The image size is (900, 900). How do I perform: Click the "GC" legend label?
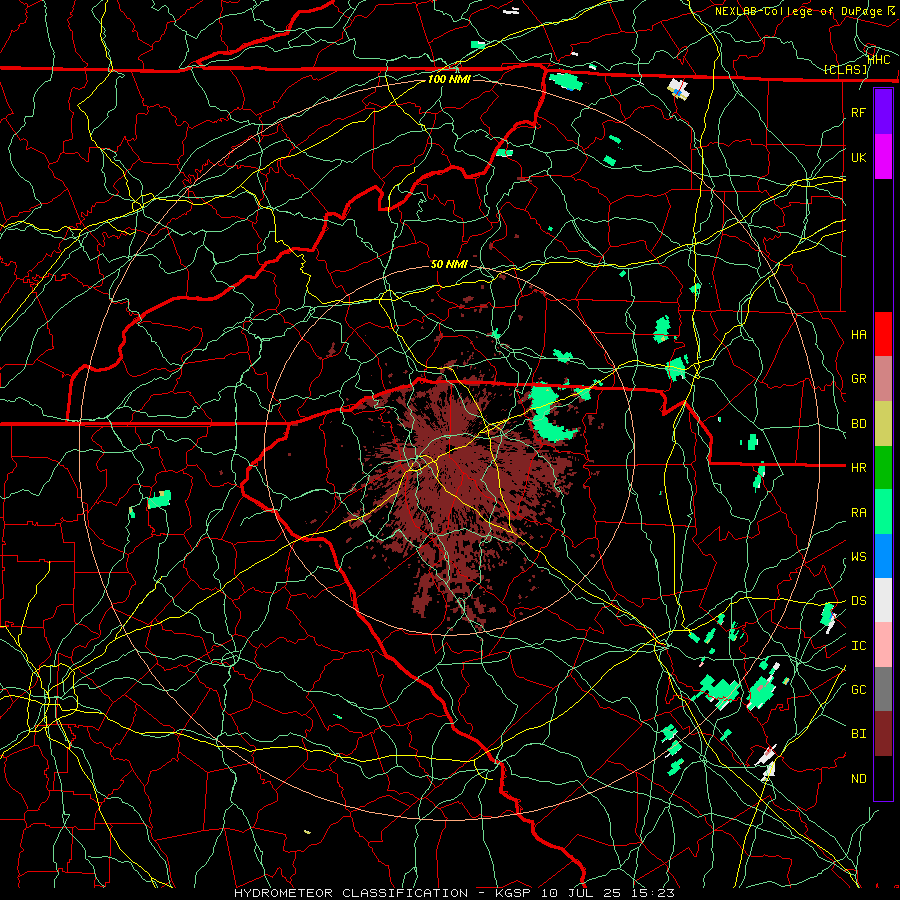click(858, 690)
